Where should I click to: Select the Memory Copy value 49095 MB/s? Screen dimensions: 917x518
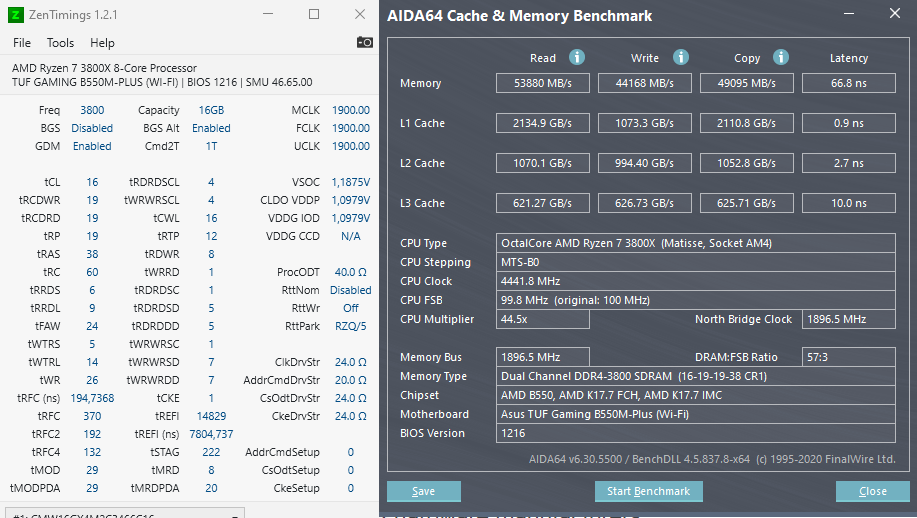pos(747,83)
